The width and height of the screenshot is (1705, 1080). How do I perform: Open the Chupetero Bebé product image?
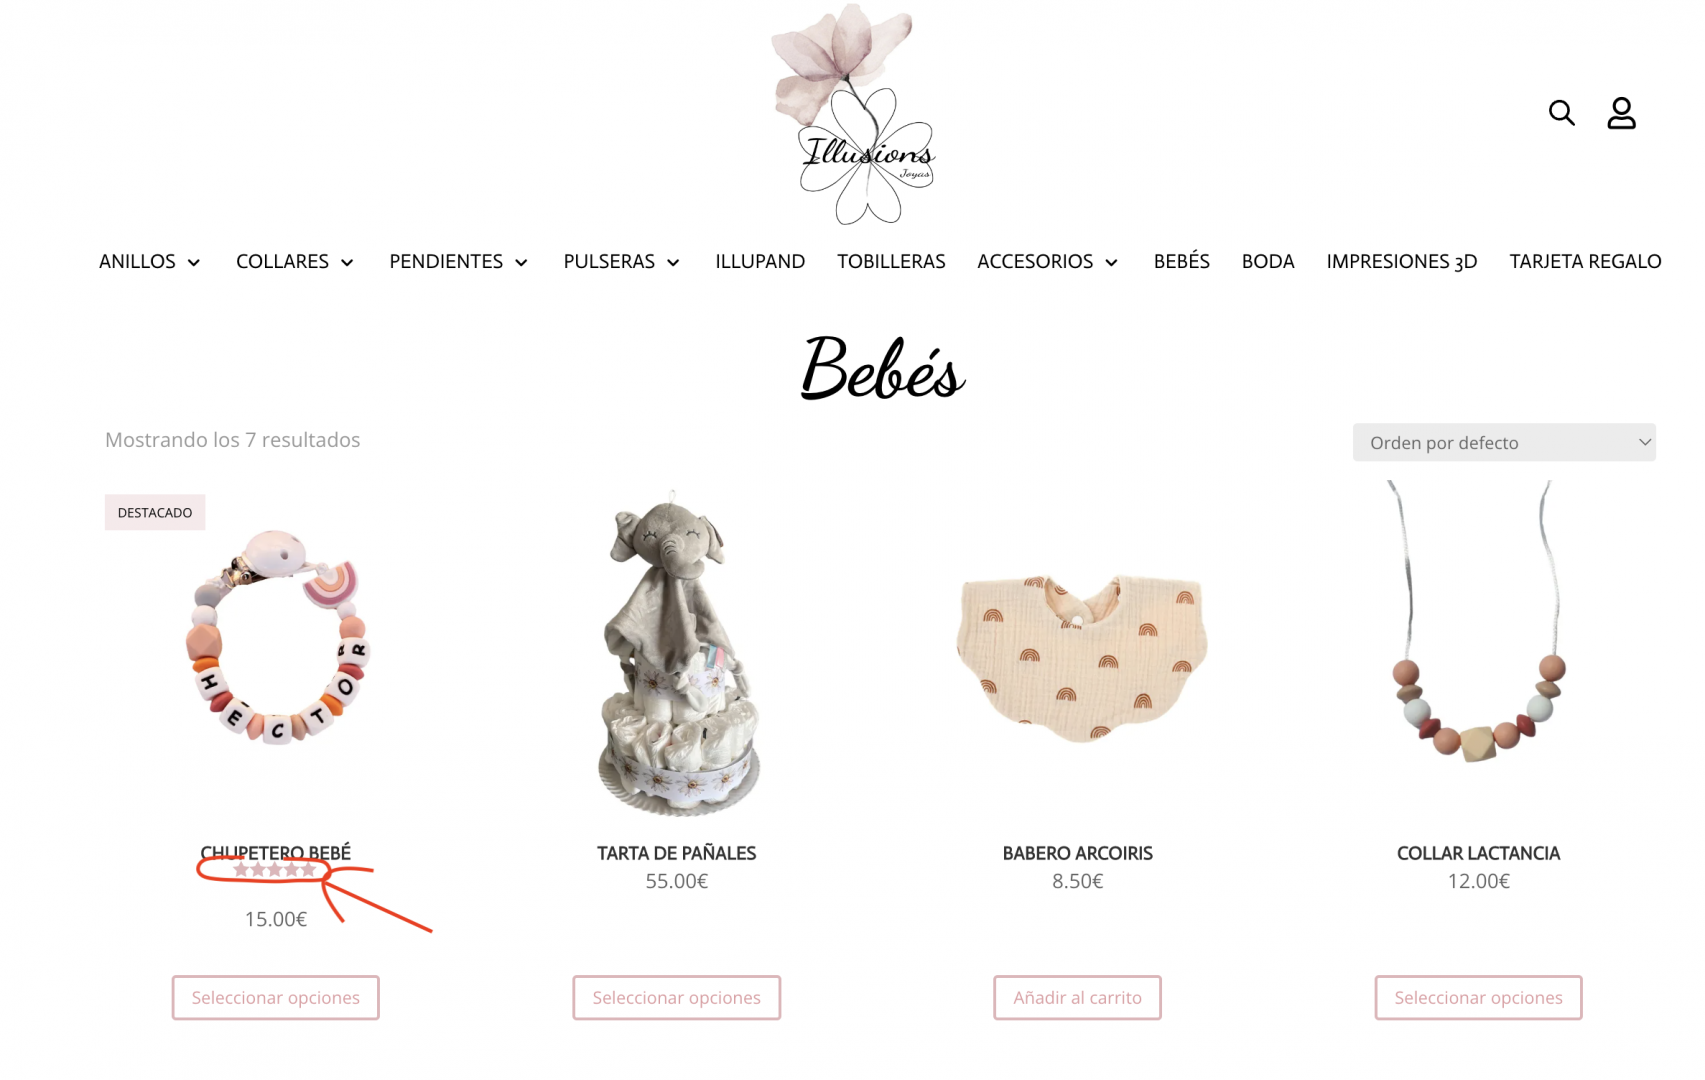[x=276, y=638]
